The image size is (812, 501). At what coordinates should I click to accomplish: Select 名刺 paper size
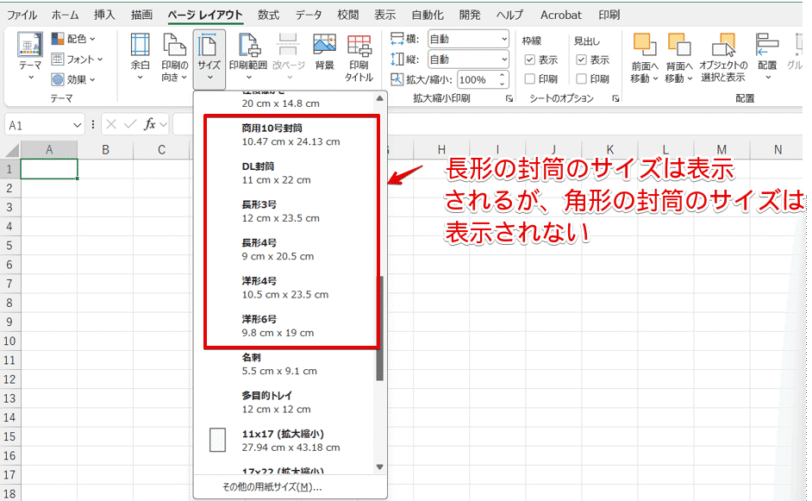point(285,364)
